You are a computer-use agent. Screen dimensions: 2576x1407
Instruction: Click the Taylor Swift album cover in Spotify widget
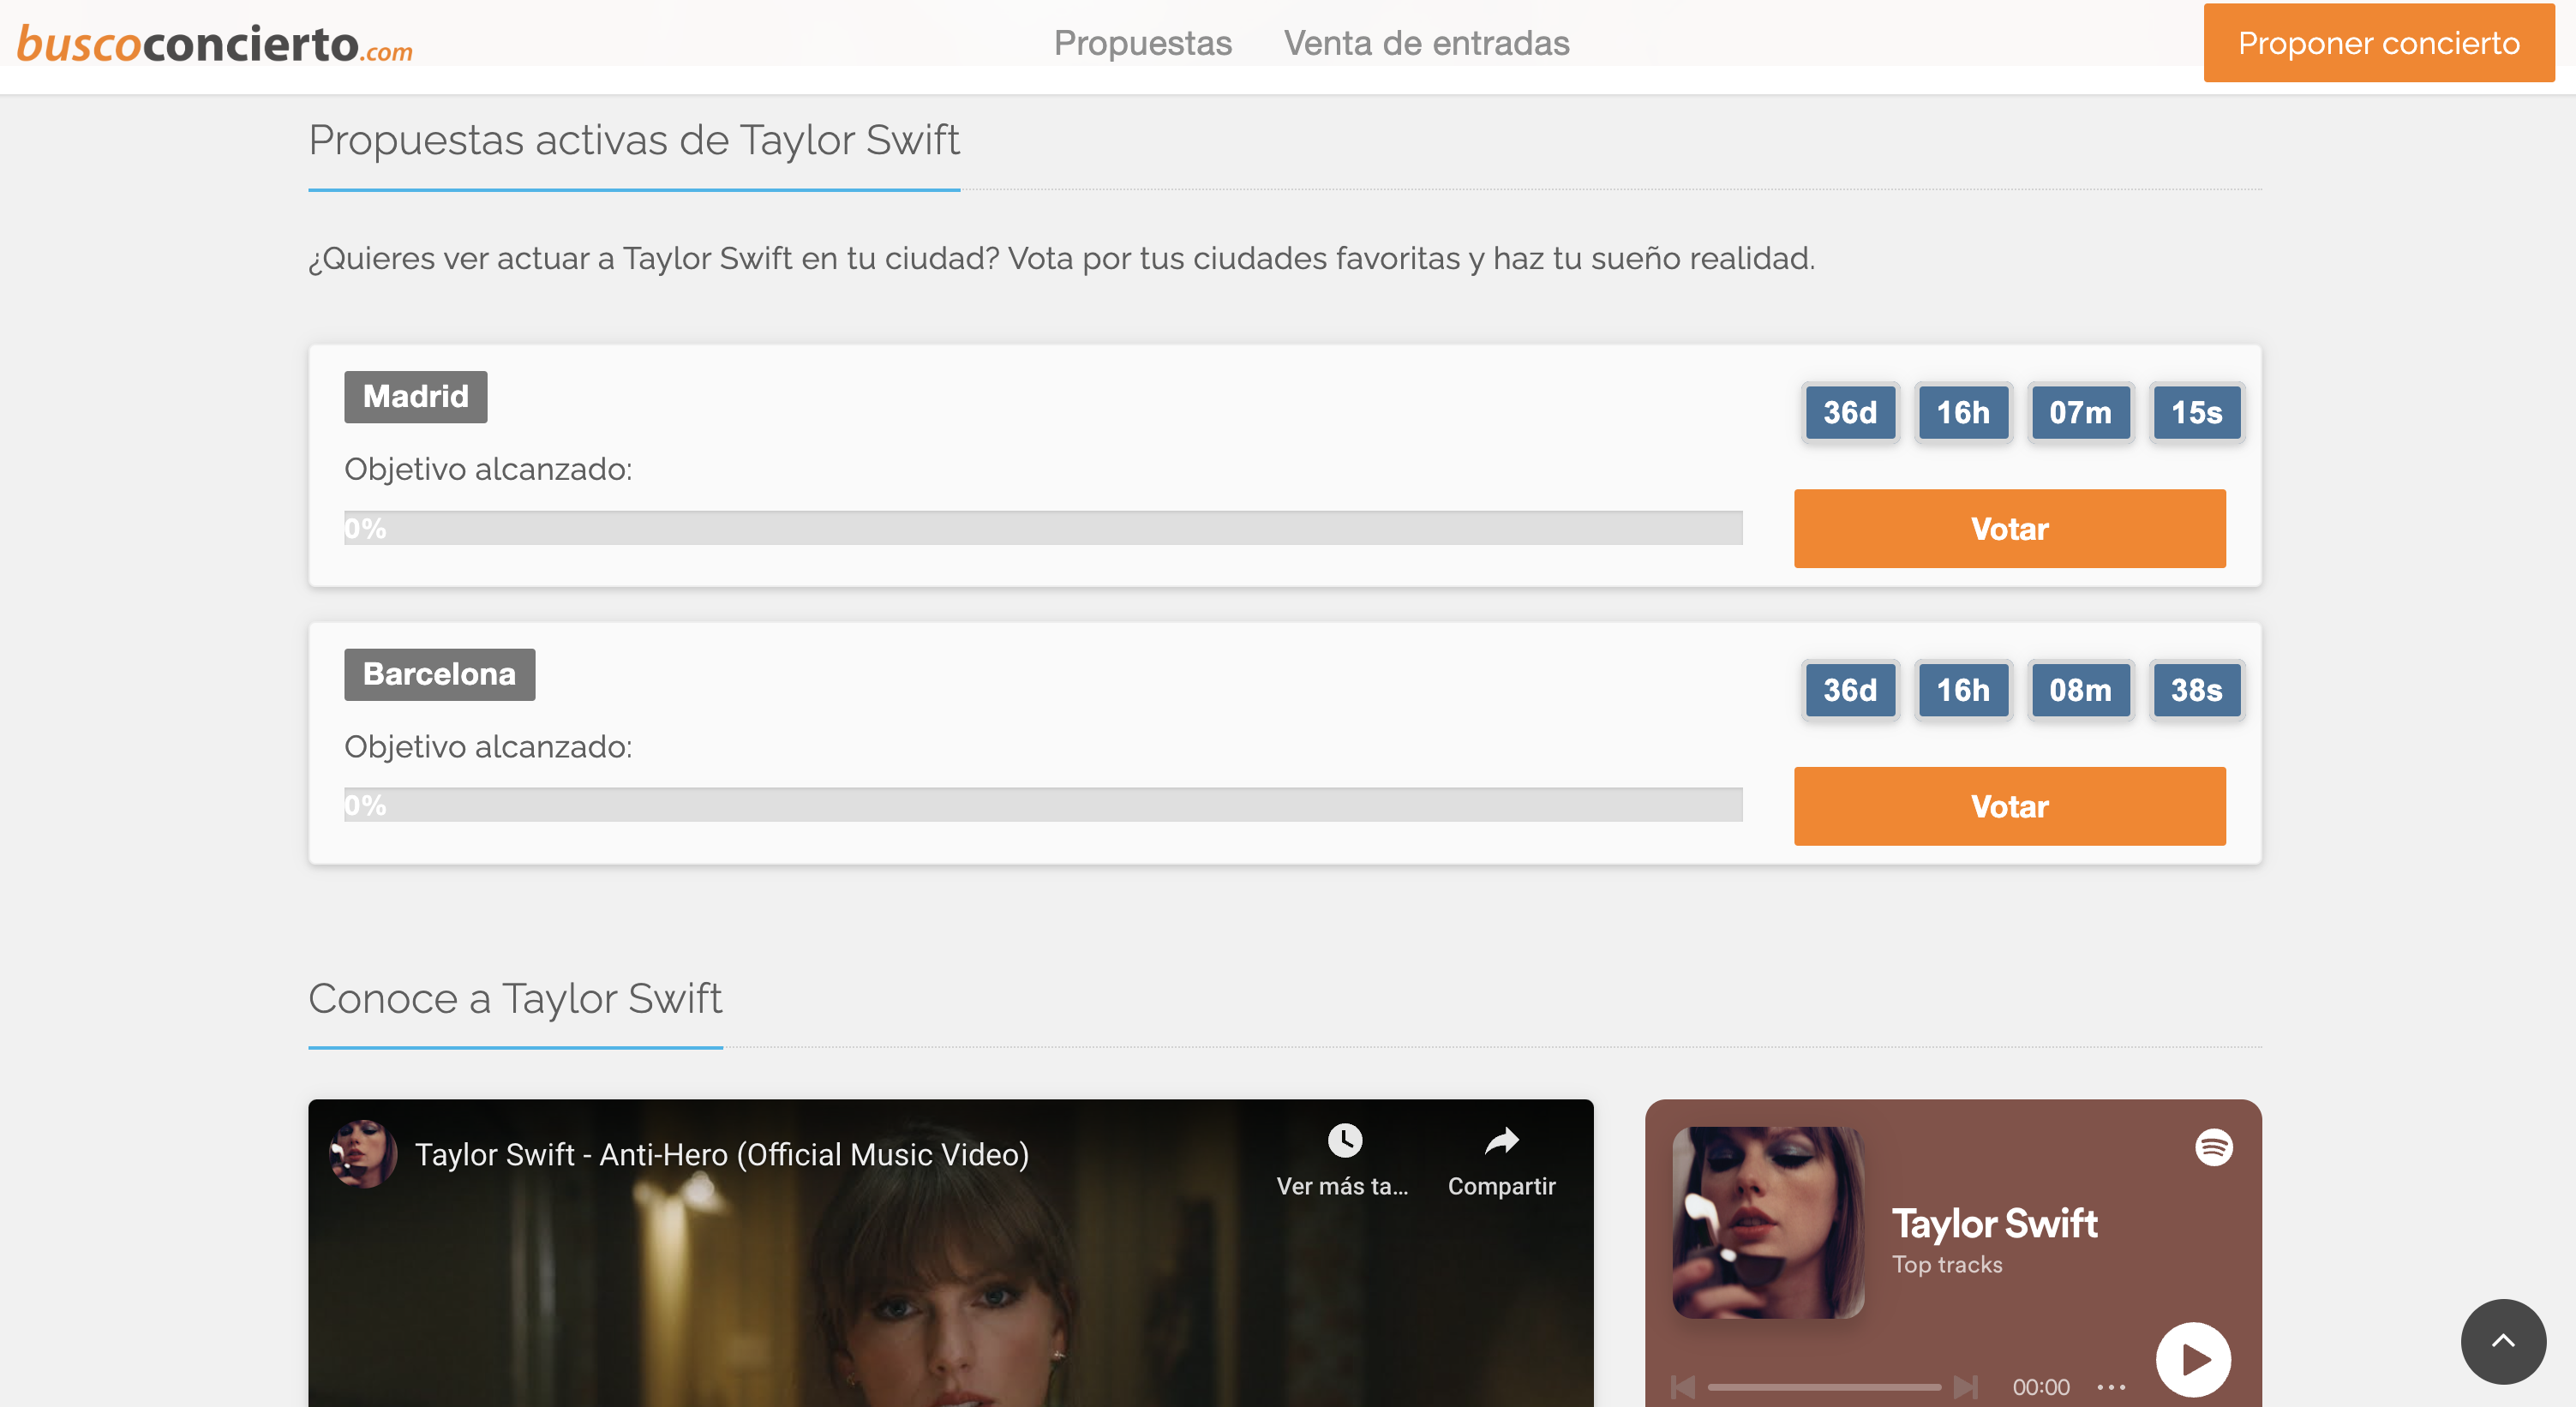tap(1767, 1222)
